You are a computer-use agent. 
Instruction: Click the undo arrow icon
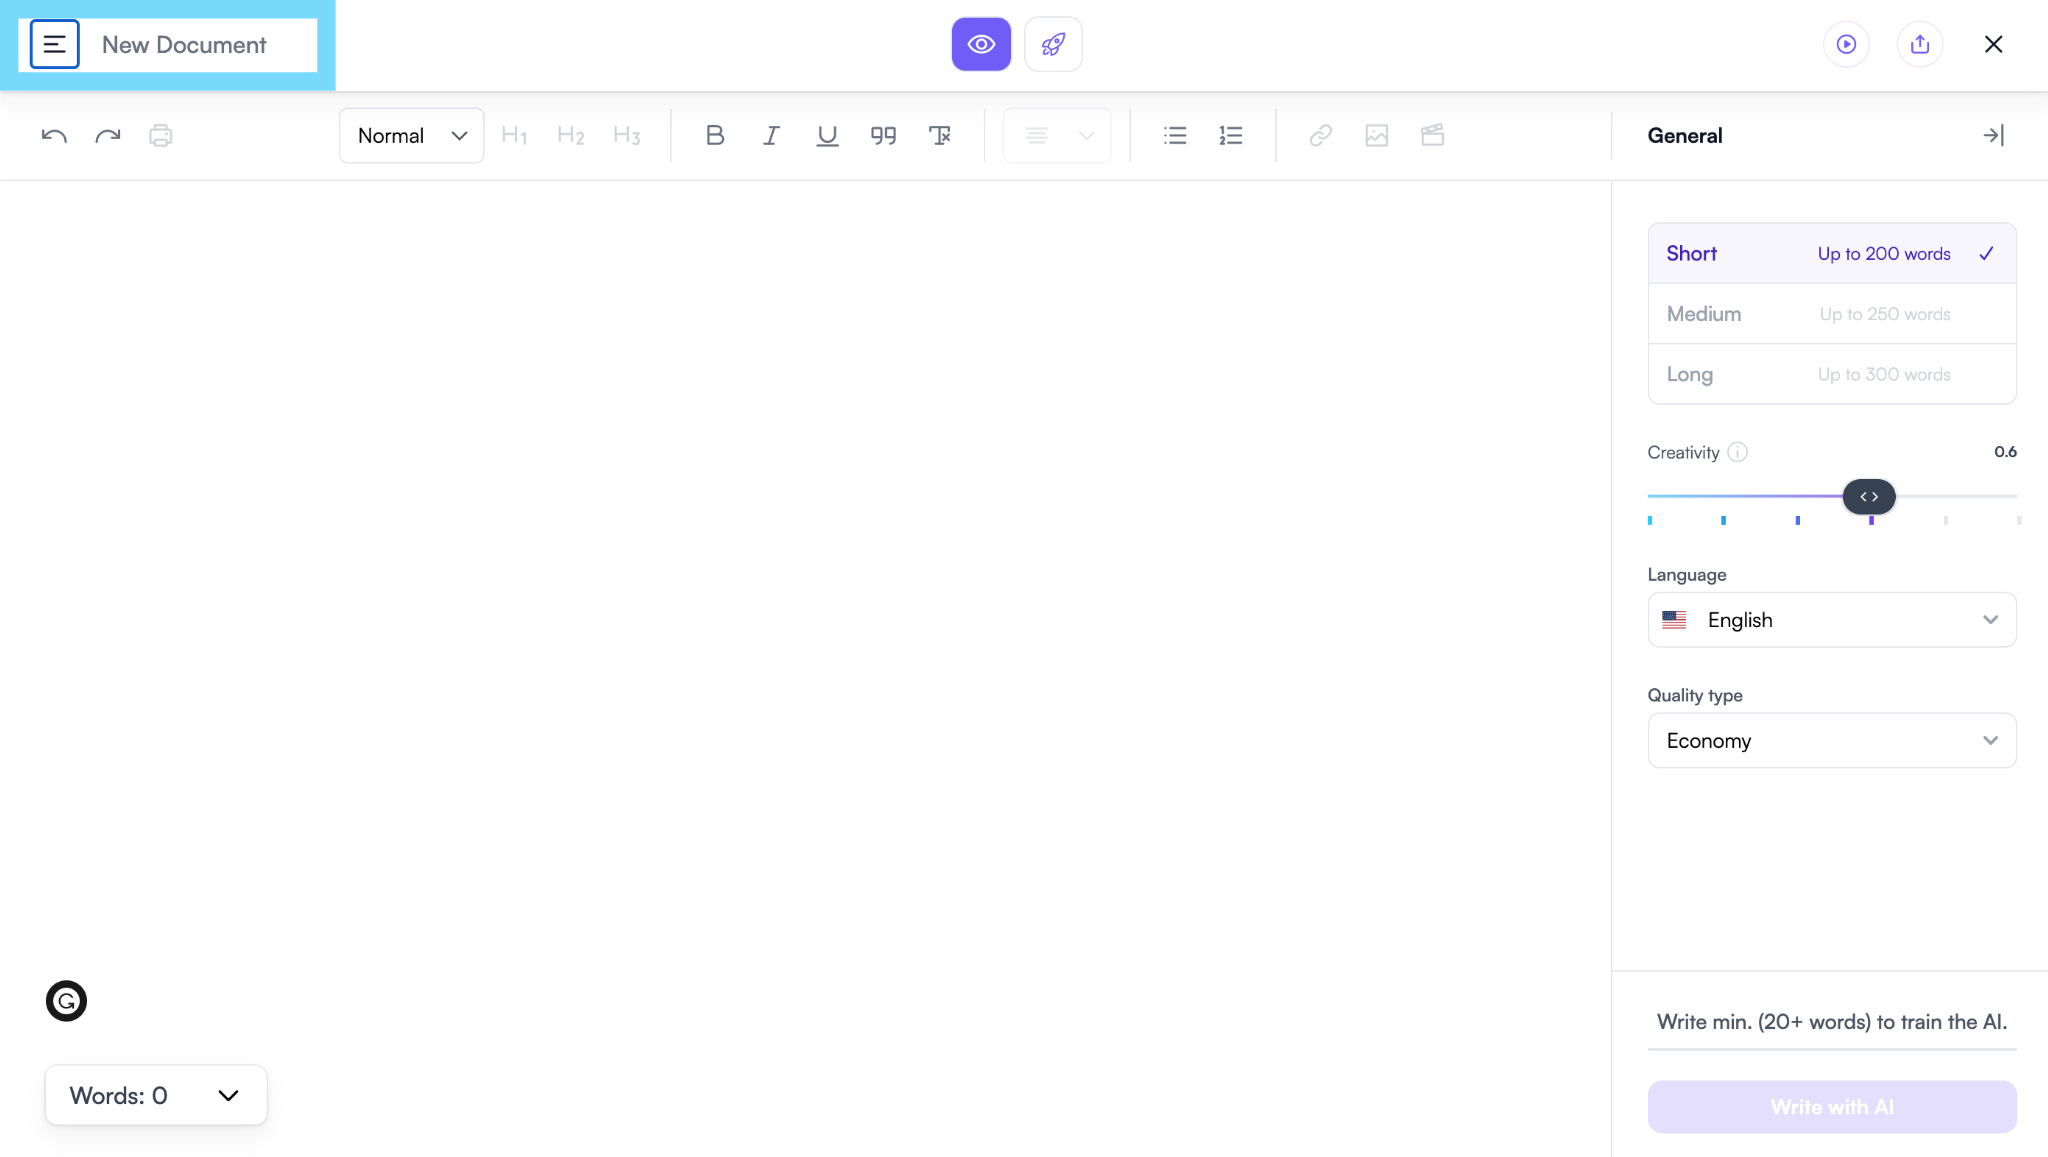pyautogui.click(x=54, y=135)
